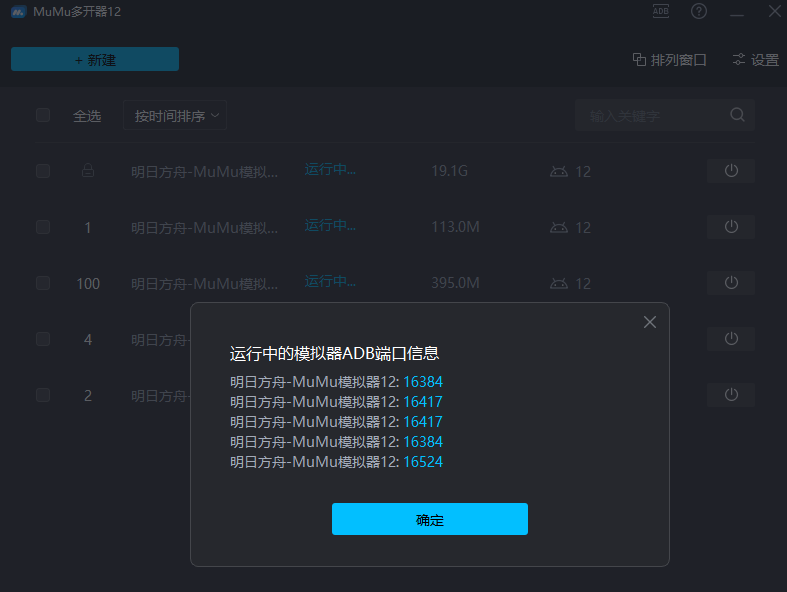Click 运行中 status of 19.1G emulator
The height and width of the screenshot is (592, 787).
pyautogui.click(x=330, y=170)
